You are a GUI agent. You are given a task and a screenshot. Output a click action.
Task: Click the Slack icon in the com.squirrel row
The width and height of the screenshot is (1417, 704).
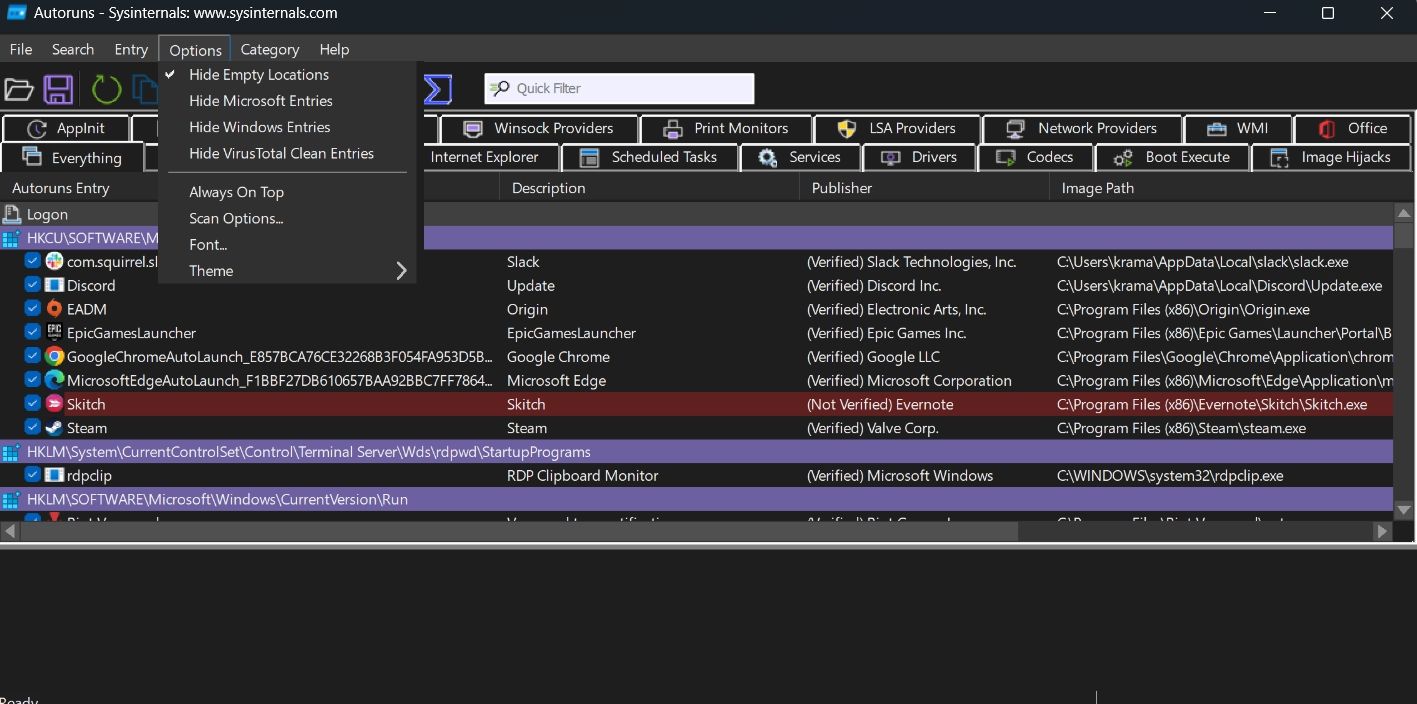pyautogui.click(x=54, y=261)
